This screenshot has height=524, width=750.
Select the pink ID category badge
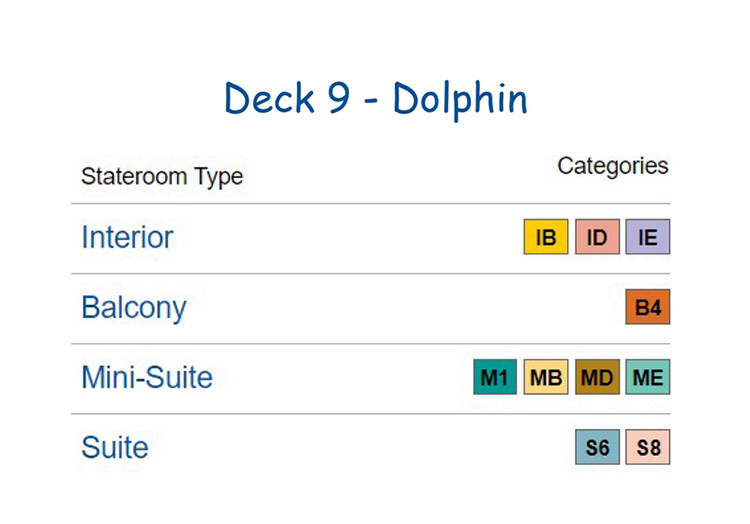pyautogui.click(x=597, y=237)
